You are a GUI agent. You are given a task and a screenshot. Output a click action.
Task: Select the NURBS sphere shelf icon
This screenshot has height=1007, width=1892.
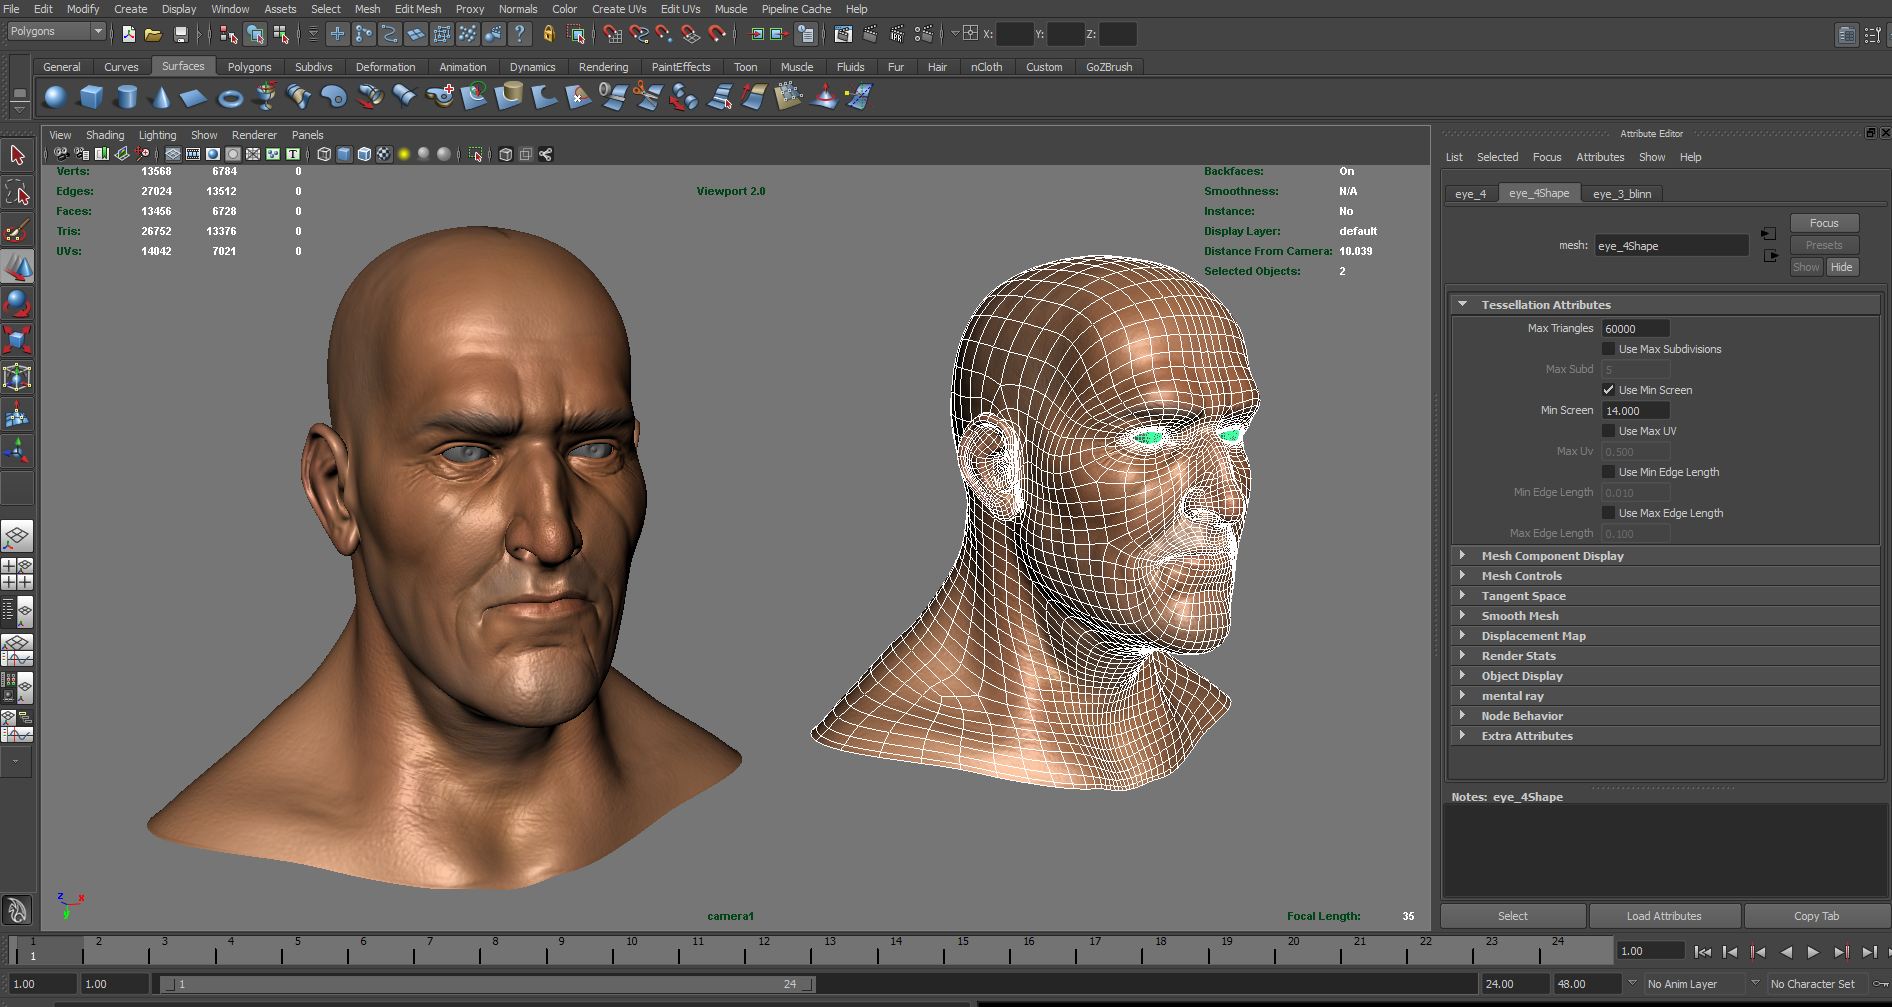55,97
